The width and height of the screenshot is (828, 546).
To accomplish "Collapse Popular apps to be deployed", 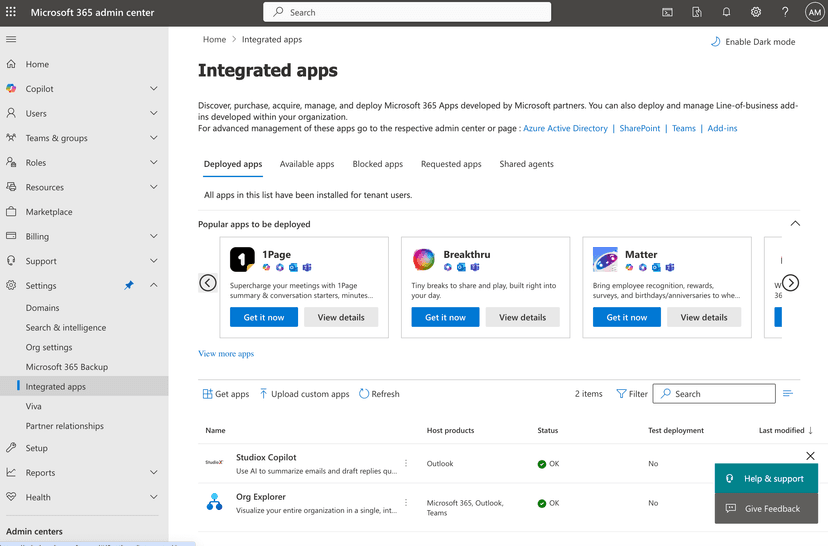I will tap(795, 223).
